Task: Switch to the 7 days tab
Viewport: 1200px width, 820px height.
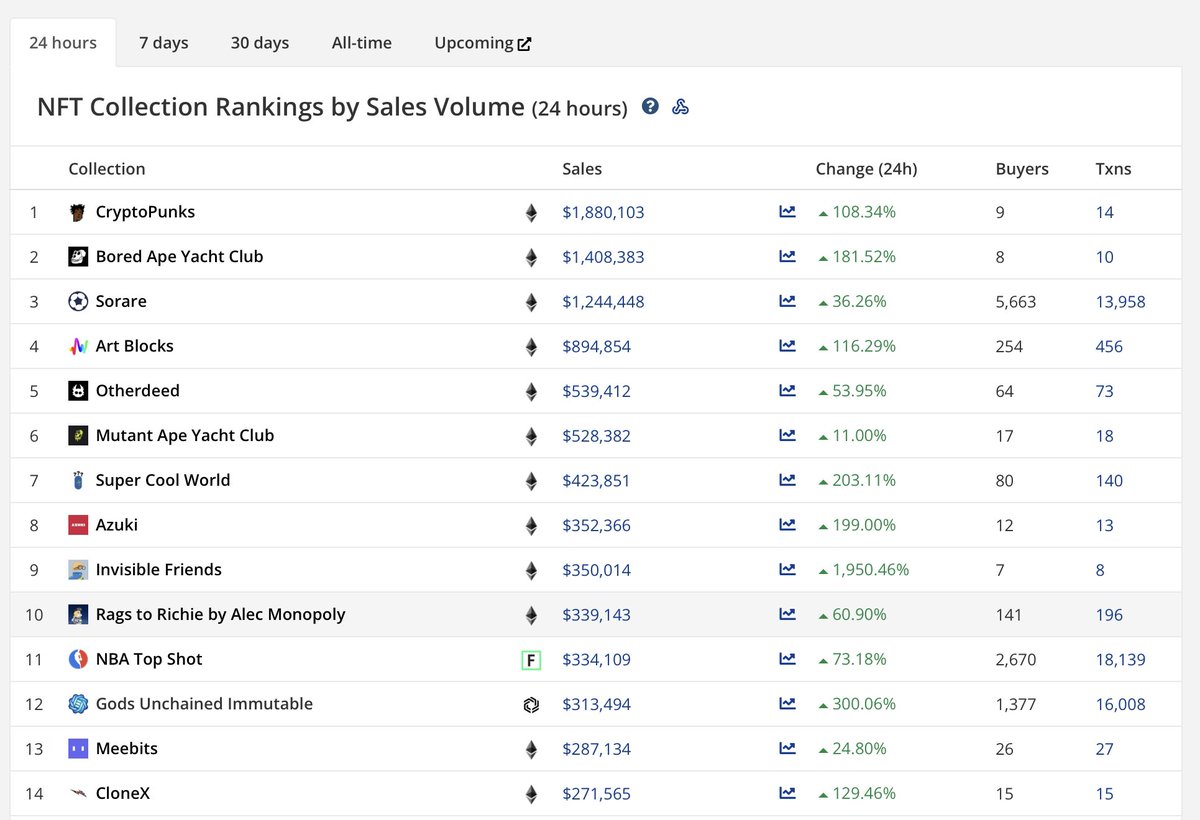Action: click(164, 42)
